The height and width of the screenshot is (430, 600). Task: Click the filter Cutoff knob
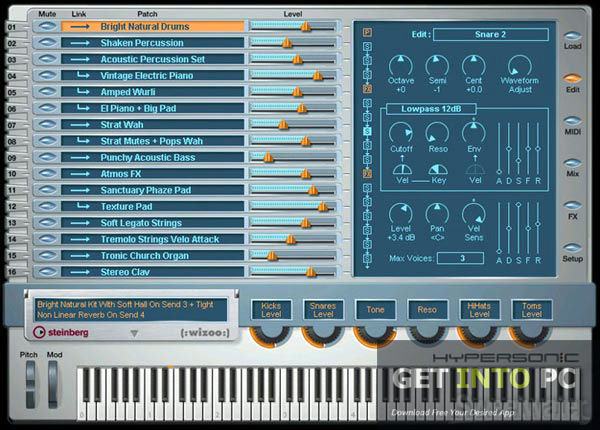(x=401, y=134)
